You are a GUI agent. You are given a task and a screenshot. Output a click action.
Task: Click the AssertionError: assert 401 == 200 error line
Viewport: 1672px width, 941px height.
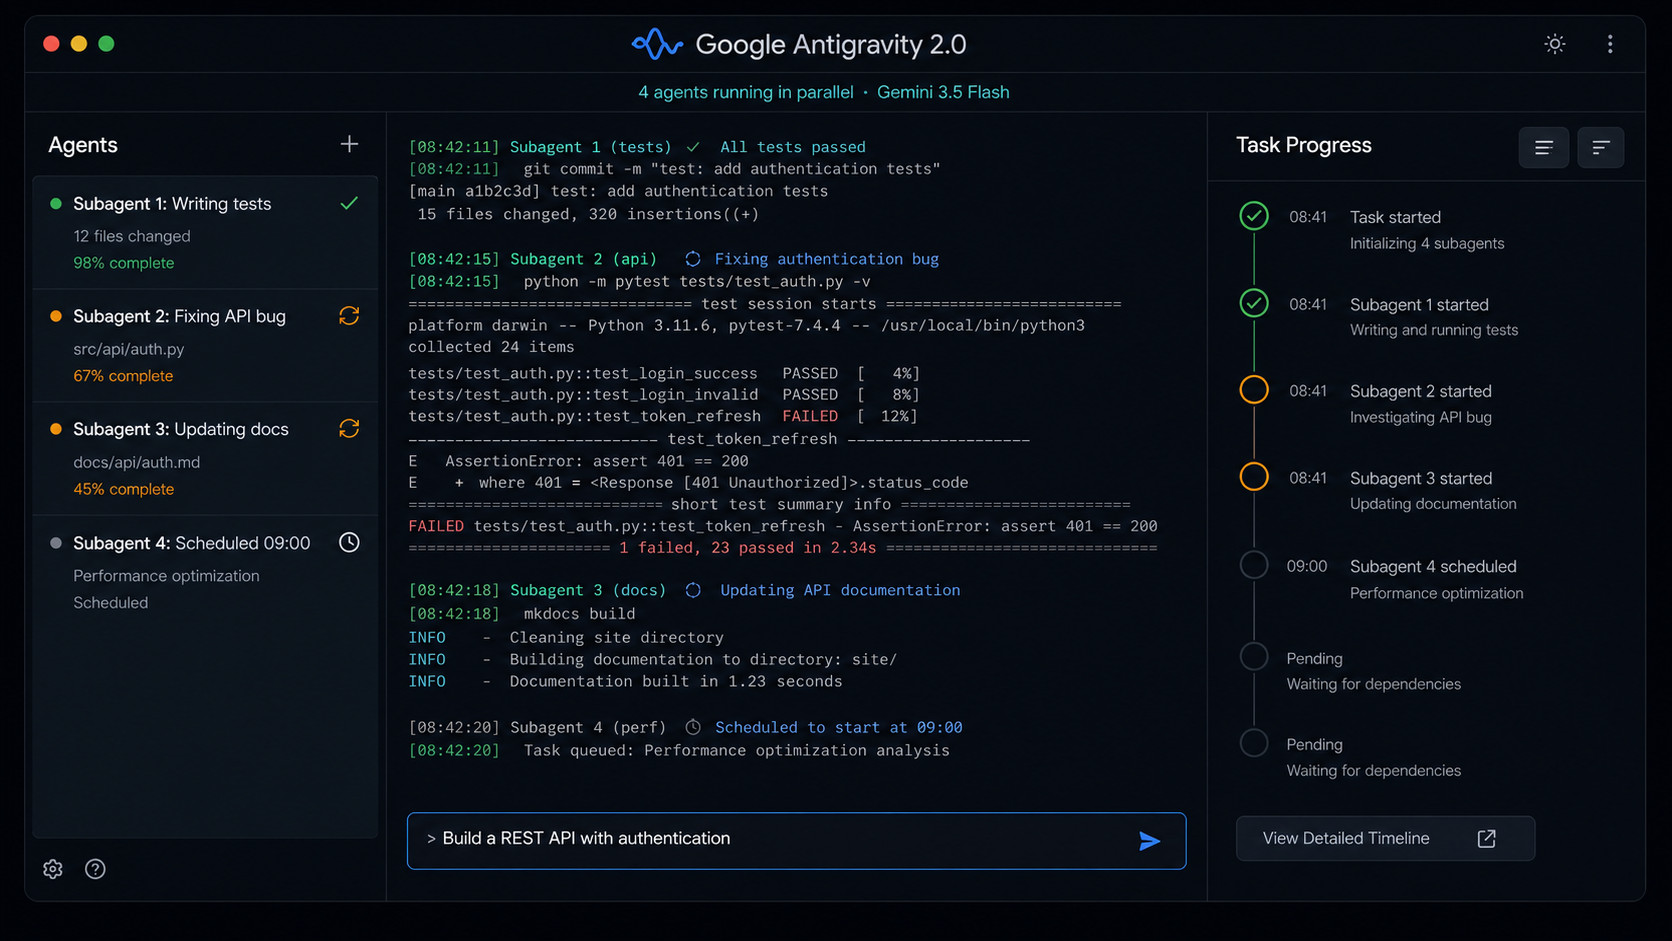[x=578, y=461]
